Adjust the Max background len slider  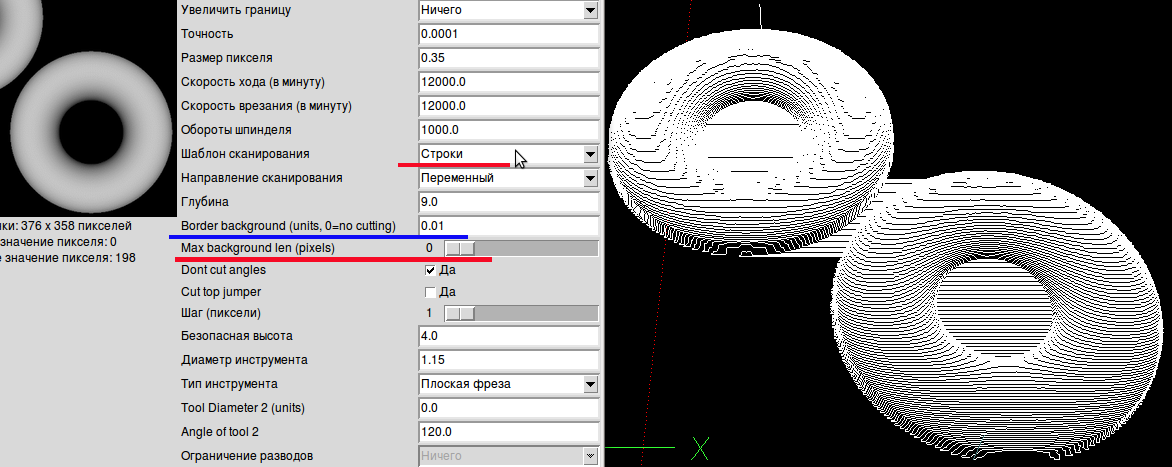coord(521,247)
